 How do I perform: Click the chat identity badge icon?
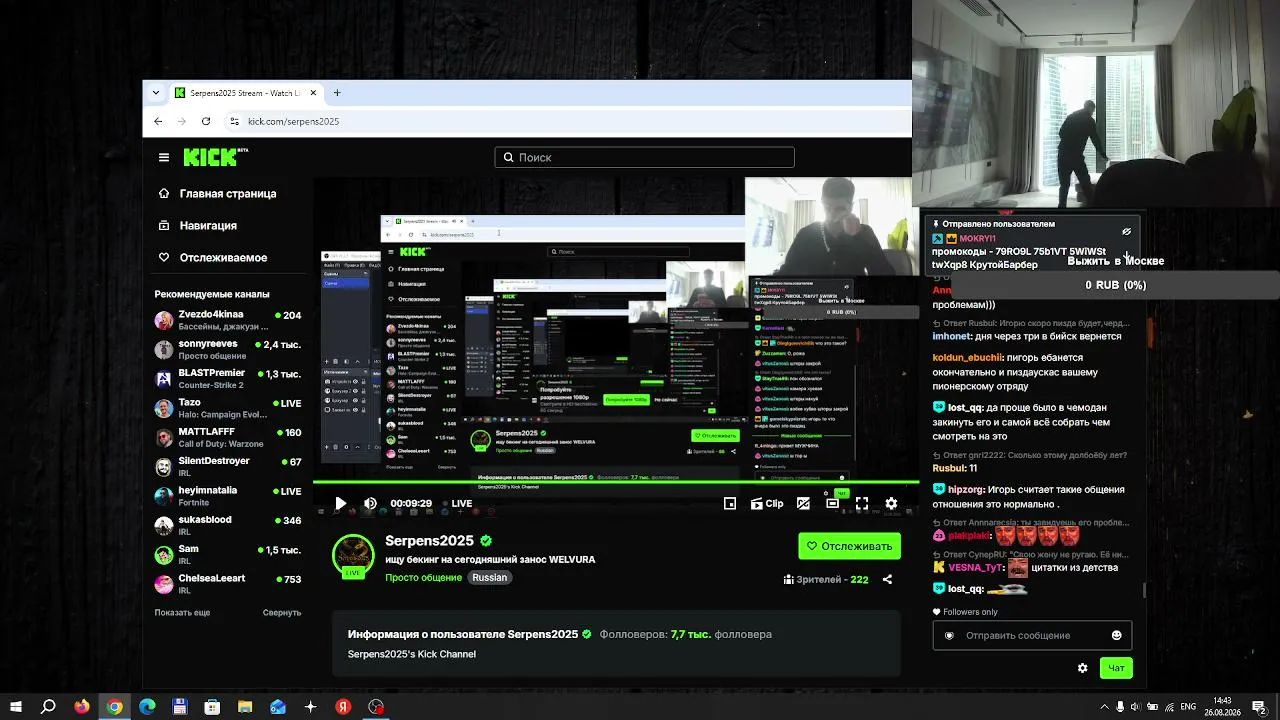point(949,635)
